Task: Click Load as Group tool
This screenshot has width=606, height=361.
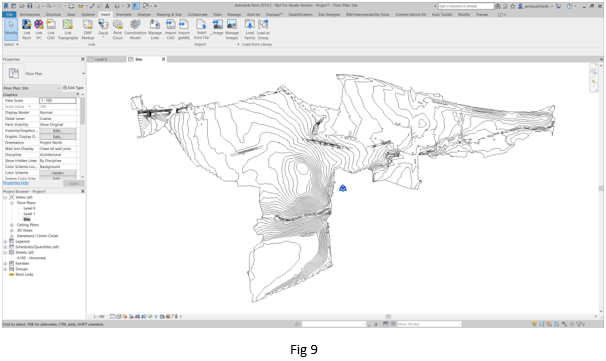Action: 263,29
